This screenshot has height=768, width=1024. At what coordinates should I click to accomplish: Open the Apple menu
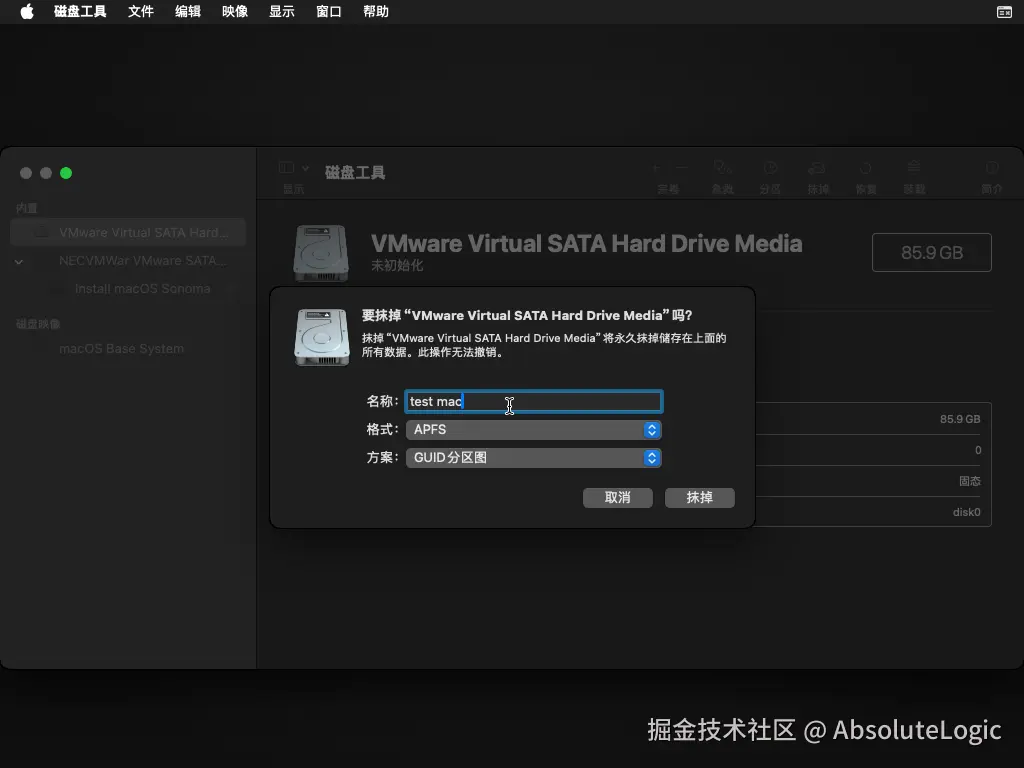[x=27, y=11]
